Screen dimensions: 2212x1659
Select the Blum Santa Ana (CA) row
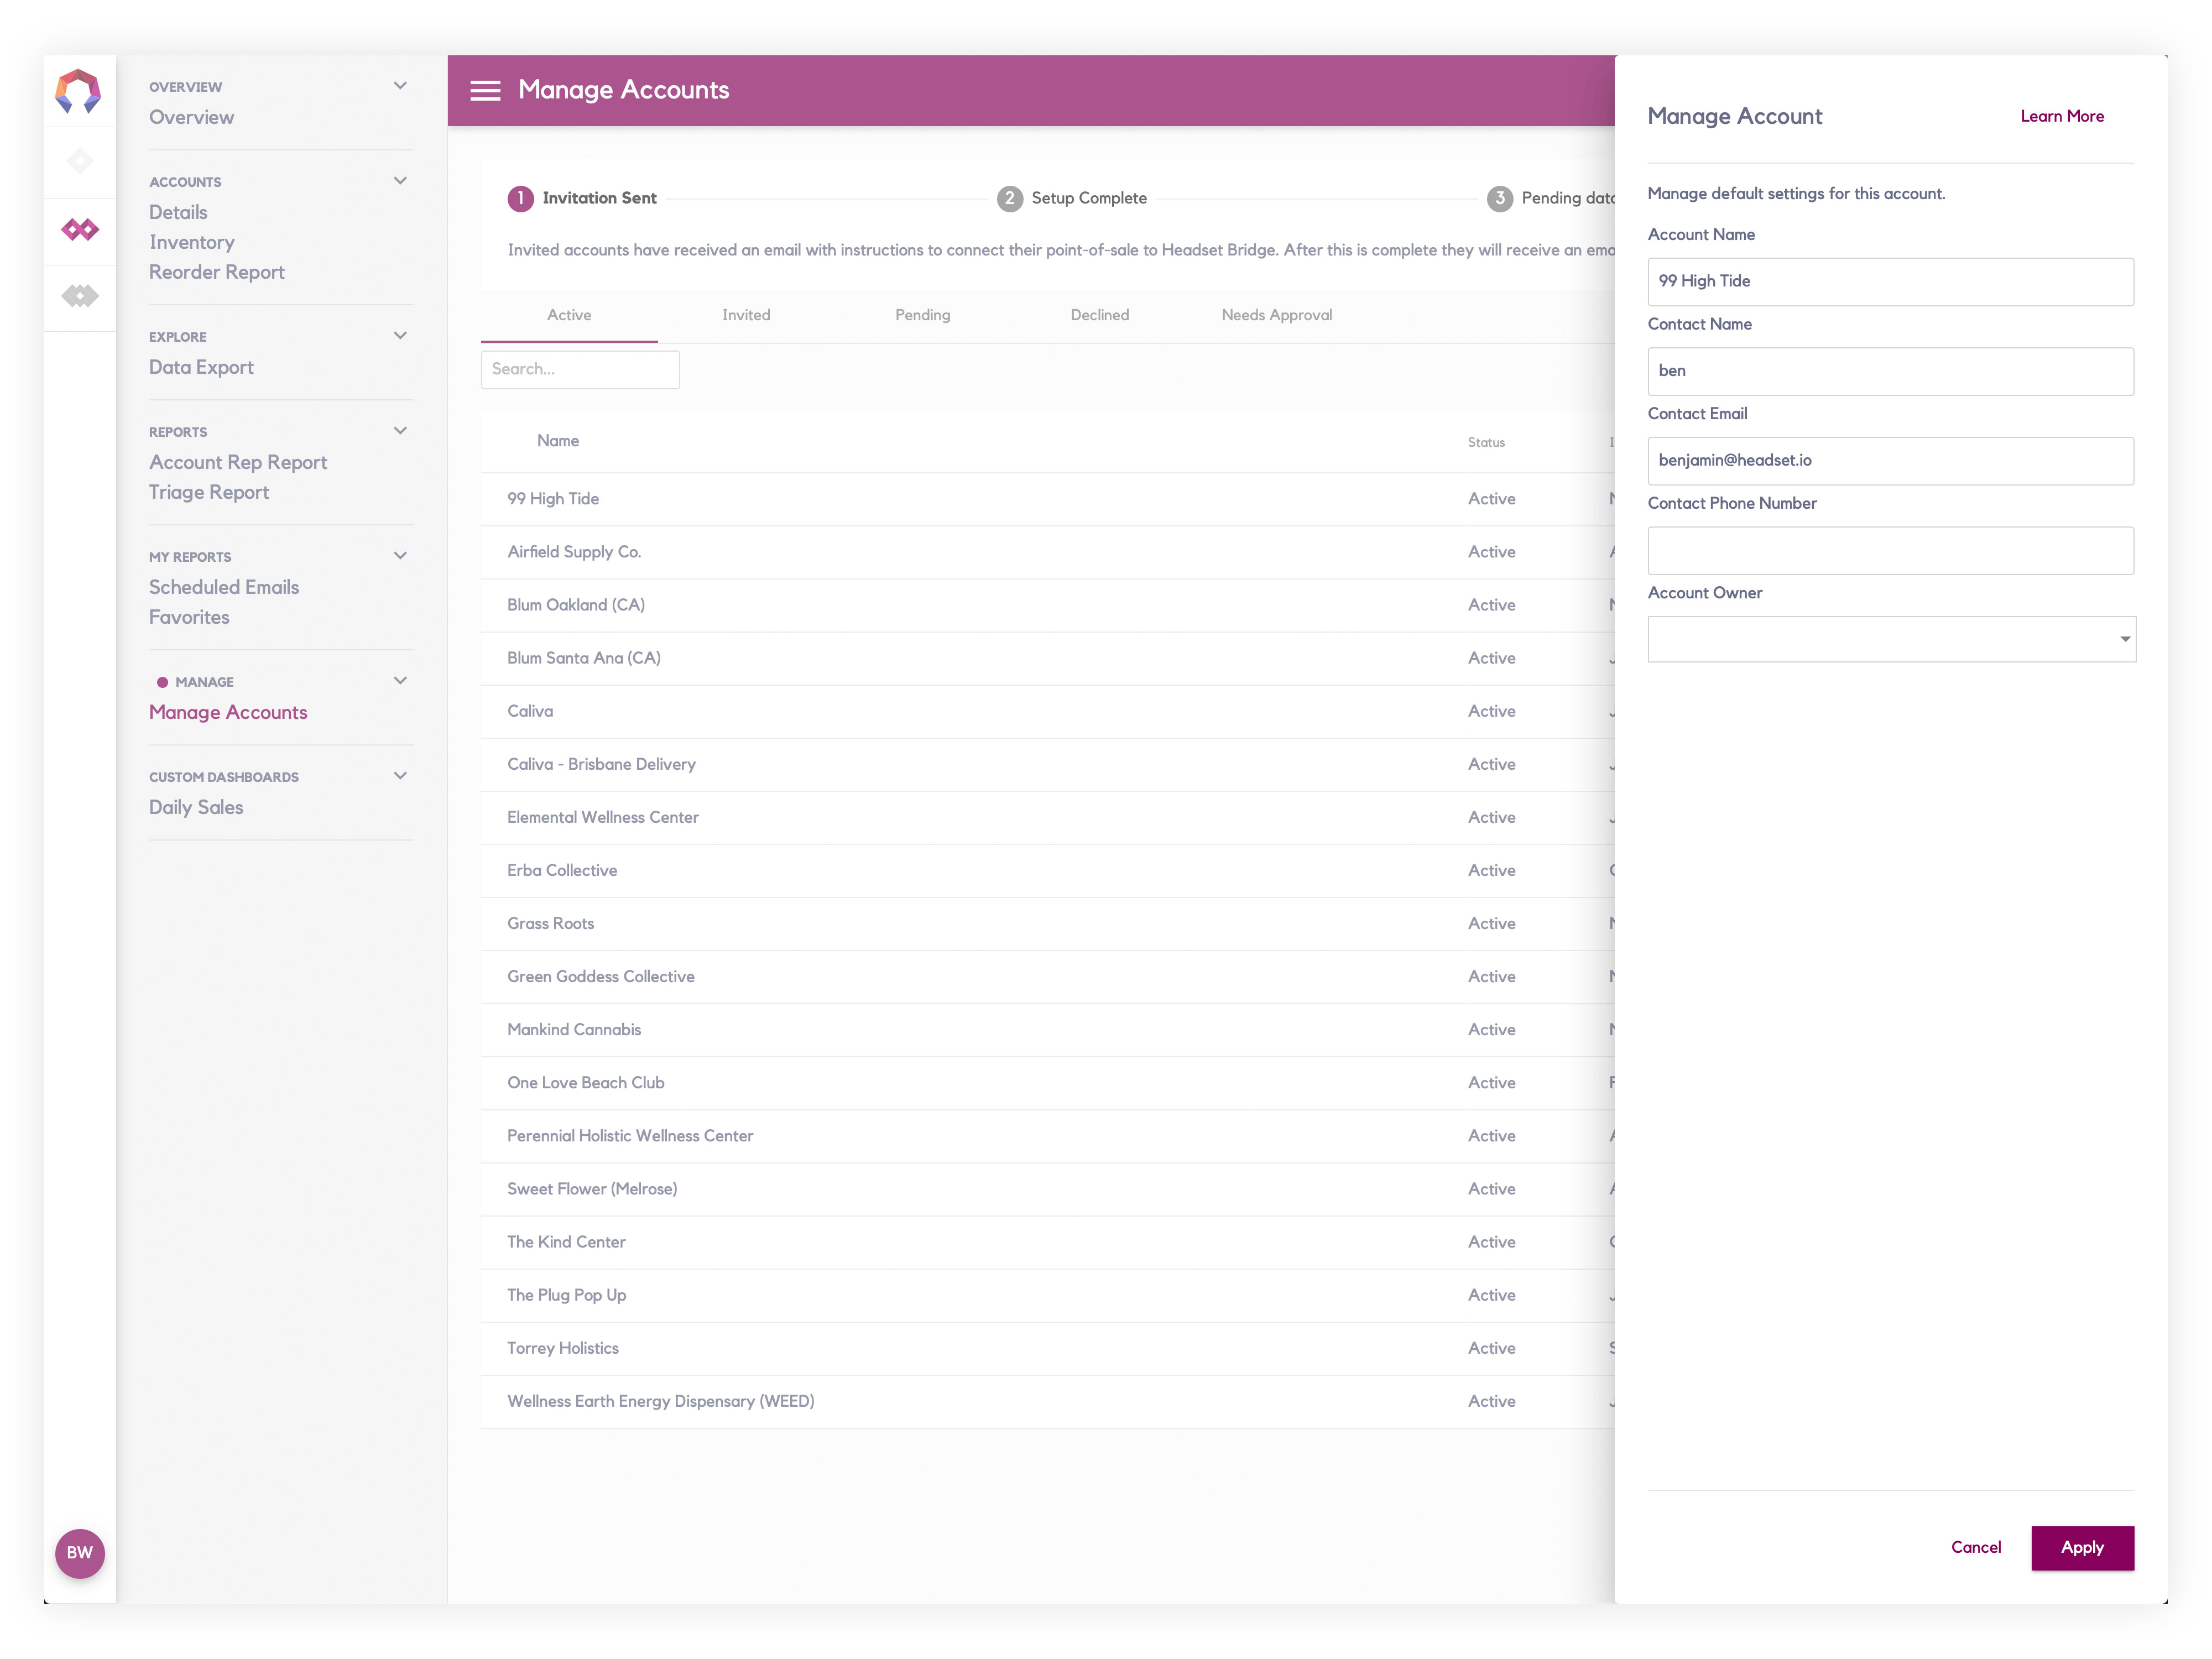coord(1047,658)
